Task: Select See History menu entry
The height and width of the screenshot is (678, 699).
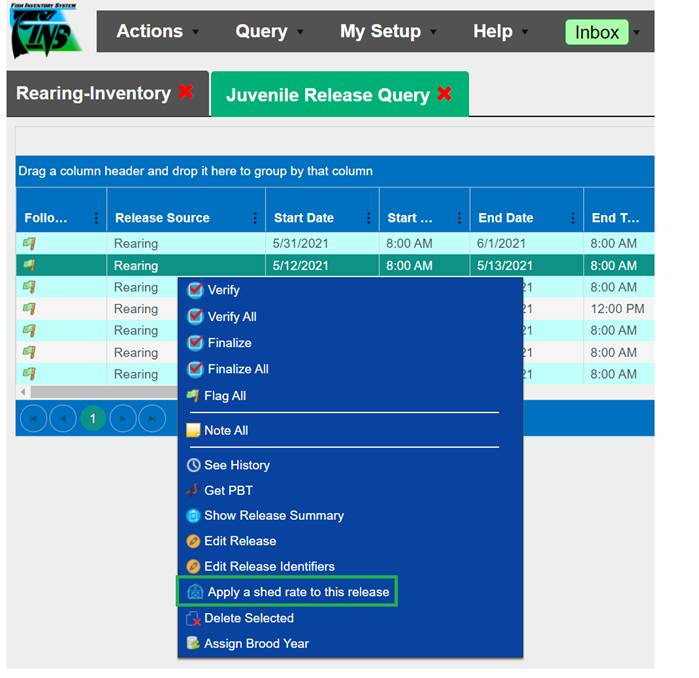Action: (x=237, y=465)
